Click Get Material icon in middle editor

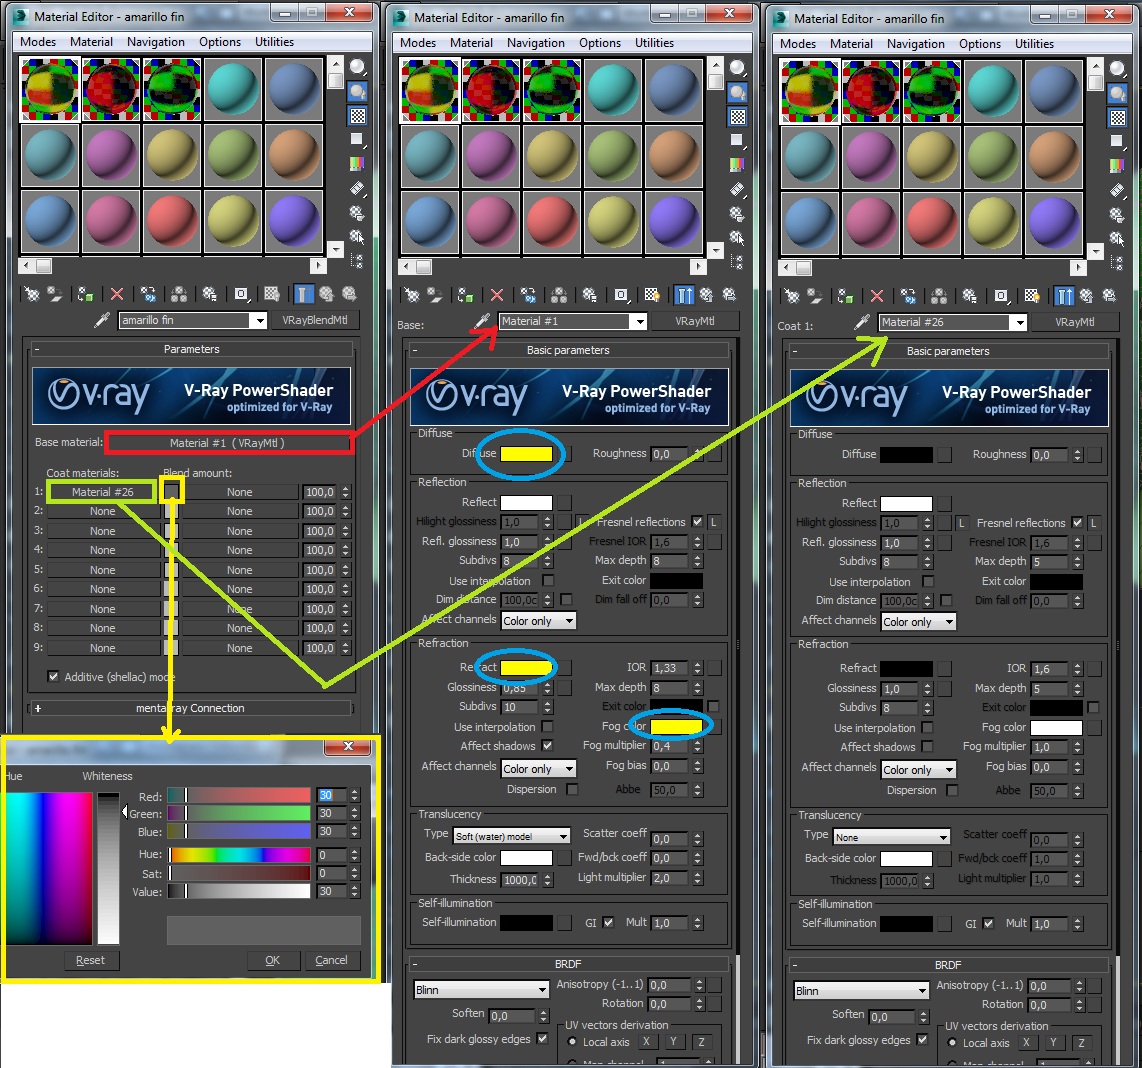411,295
